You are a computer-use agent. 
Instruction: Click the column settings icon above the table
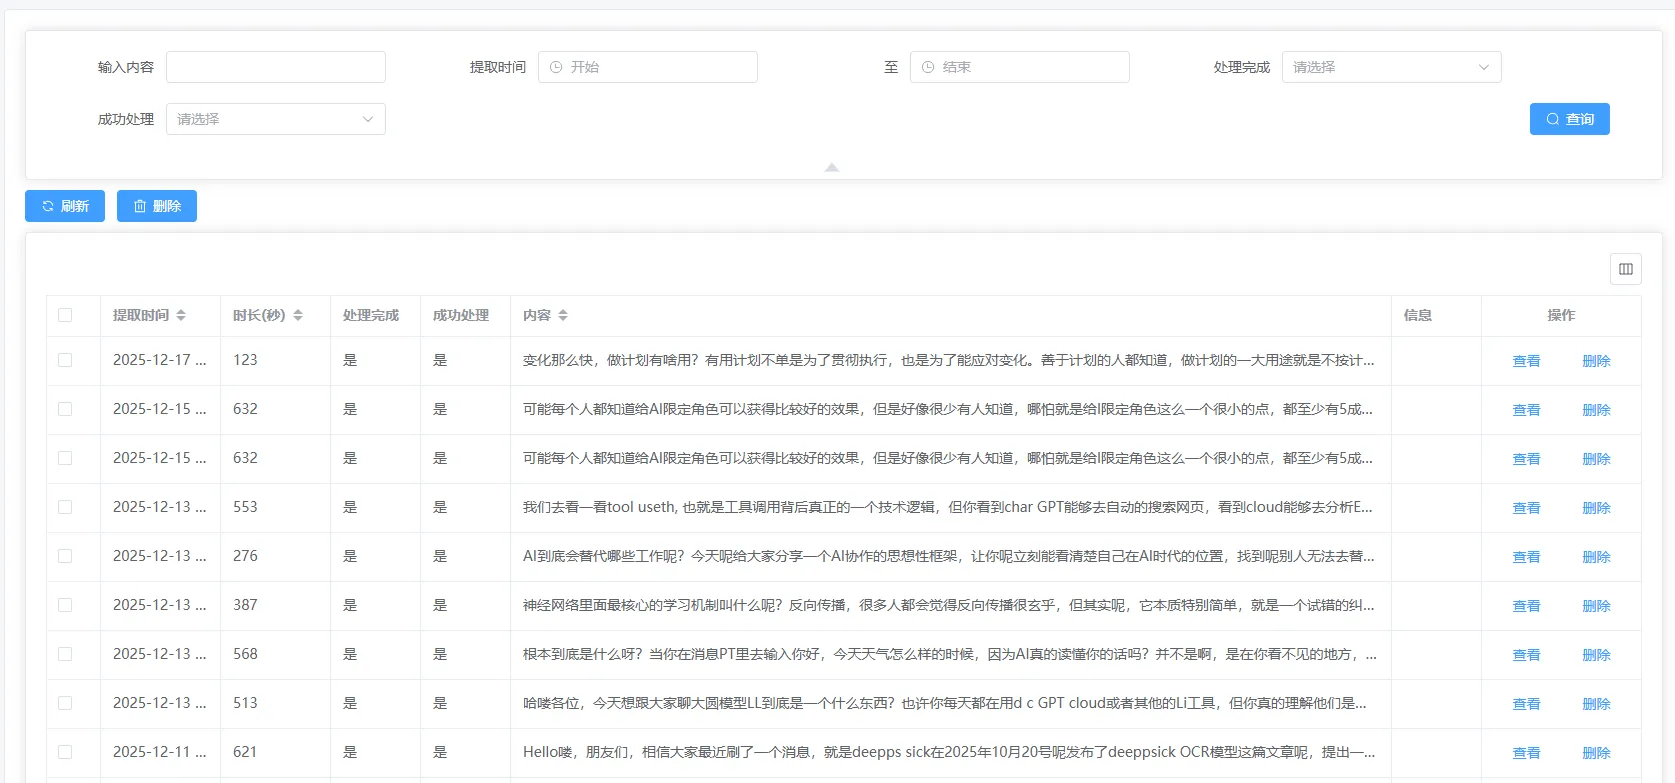[x=1625, y=269]
